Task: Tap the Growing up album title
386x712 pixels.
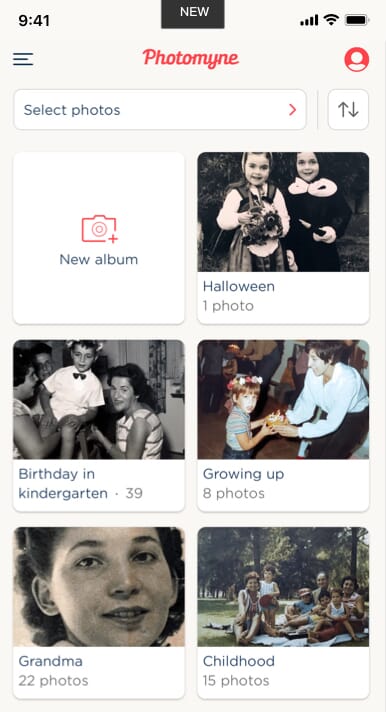Action: [x=243, y=474]
